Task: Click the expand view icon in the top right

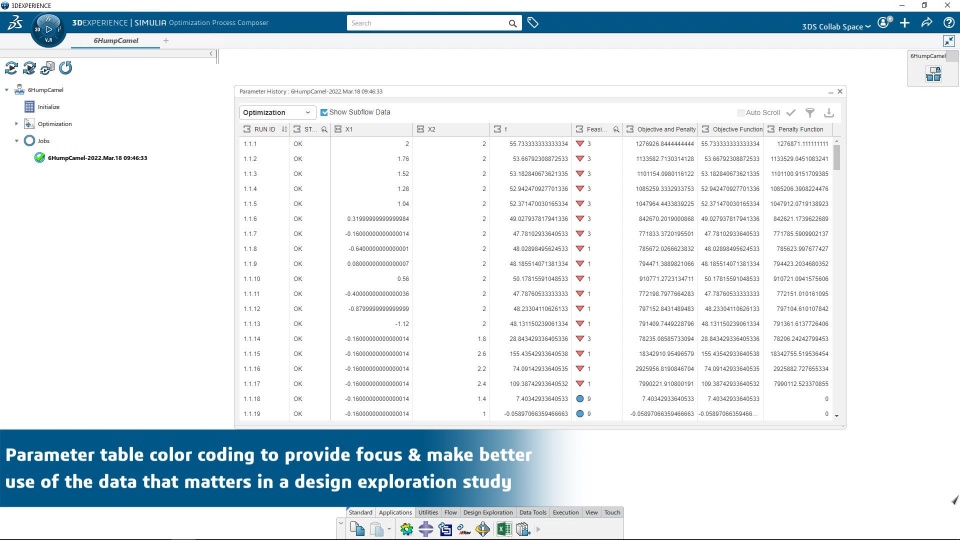Action: click(949, 41)
